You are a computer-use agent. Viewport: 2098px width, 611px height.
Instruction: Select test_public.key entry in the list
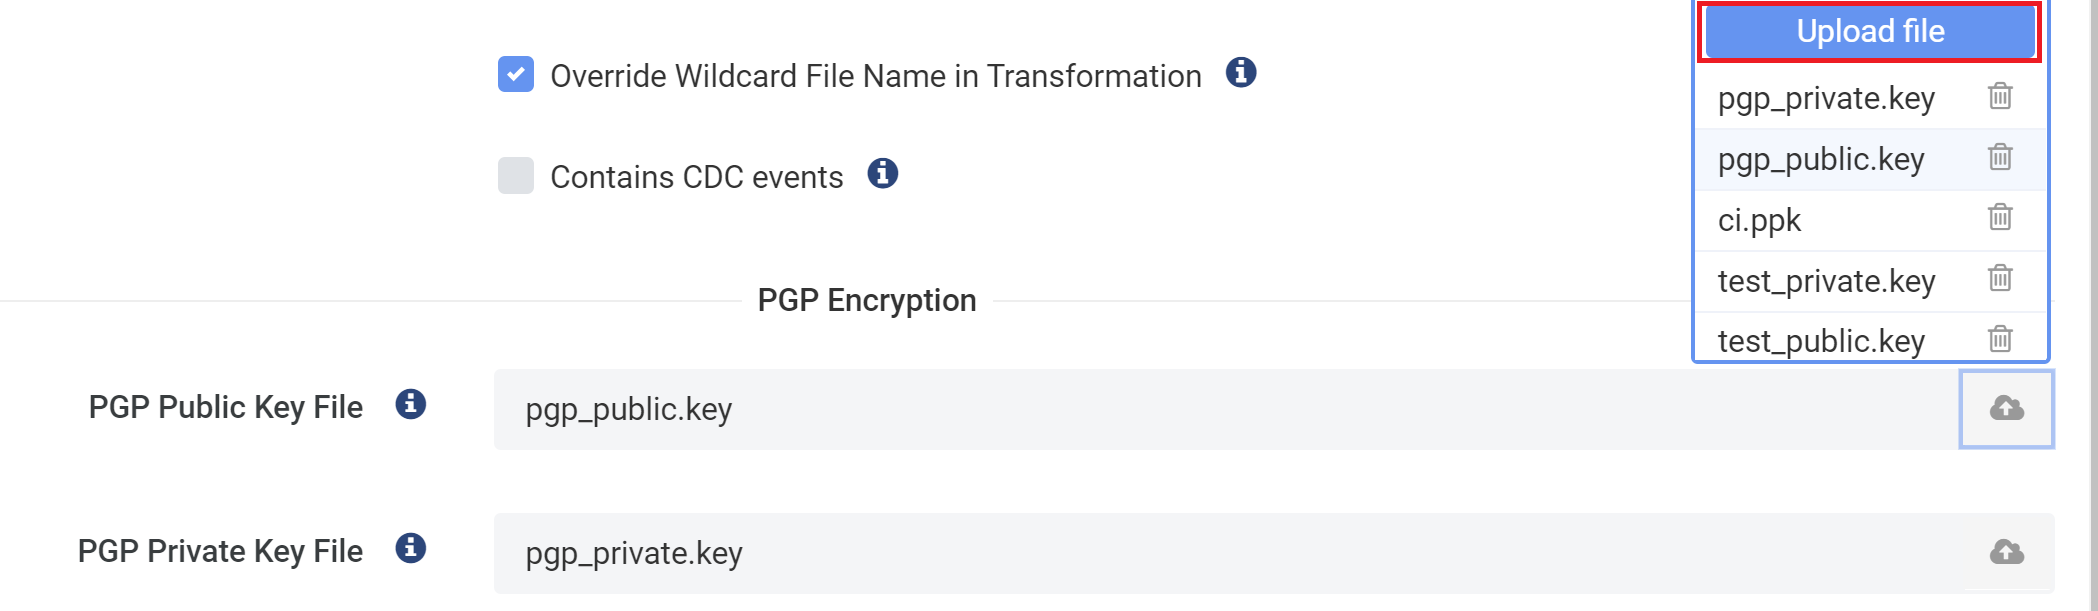(x=1822, y=340)
